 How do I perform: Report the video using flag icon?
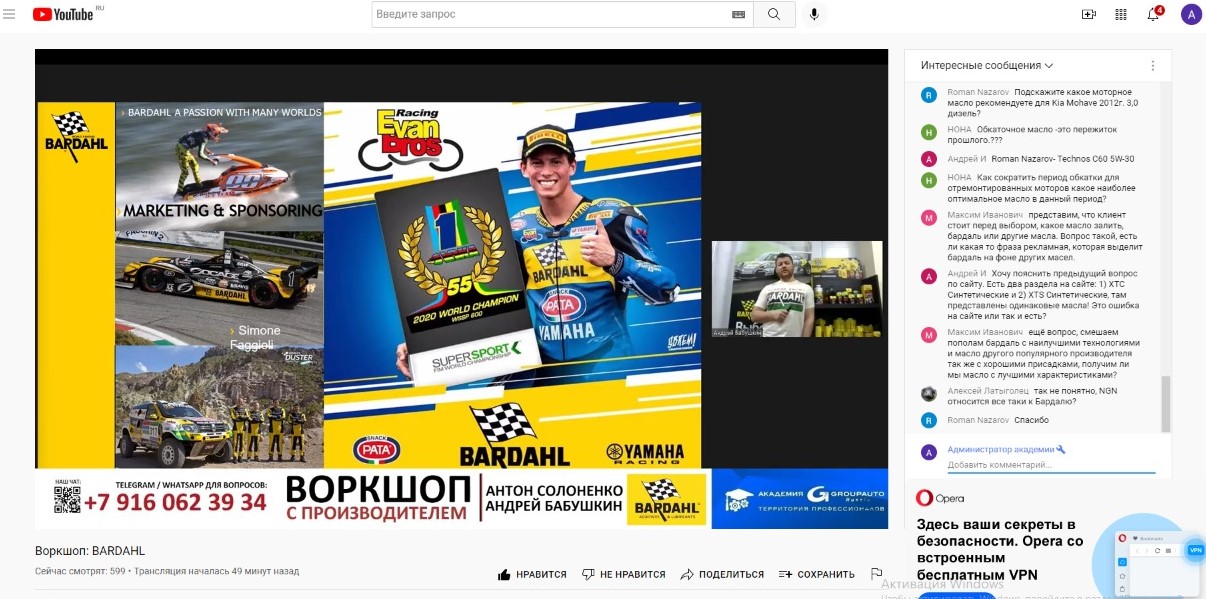pos(877,574)
